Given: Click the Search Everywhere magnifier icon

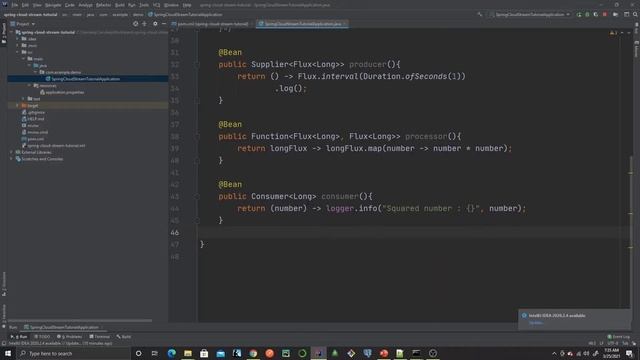Looking at the screenshot, I should pyautogui.click(x=635, y=14).
